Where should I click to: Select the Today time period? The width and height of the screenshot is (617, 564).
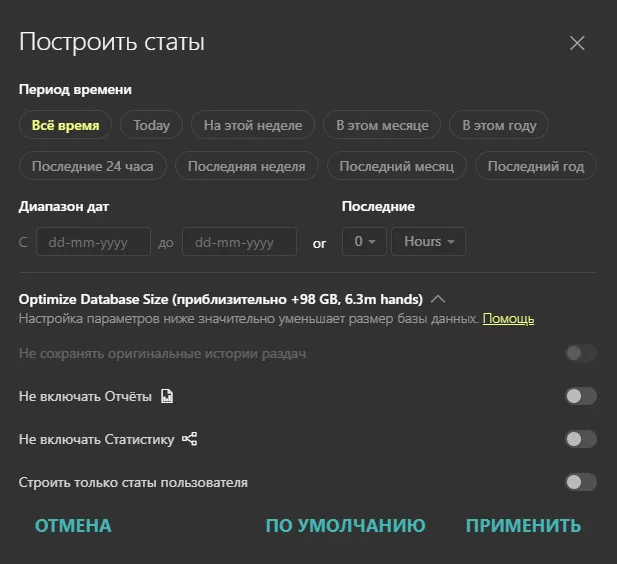(x=151, y=125)
